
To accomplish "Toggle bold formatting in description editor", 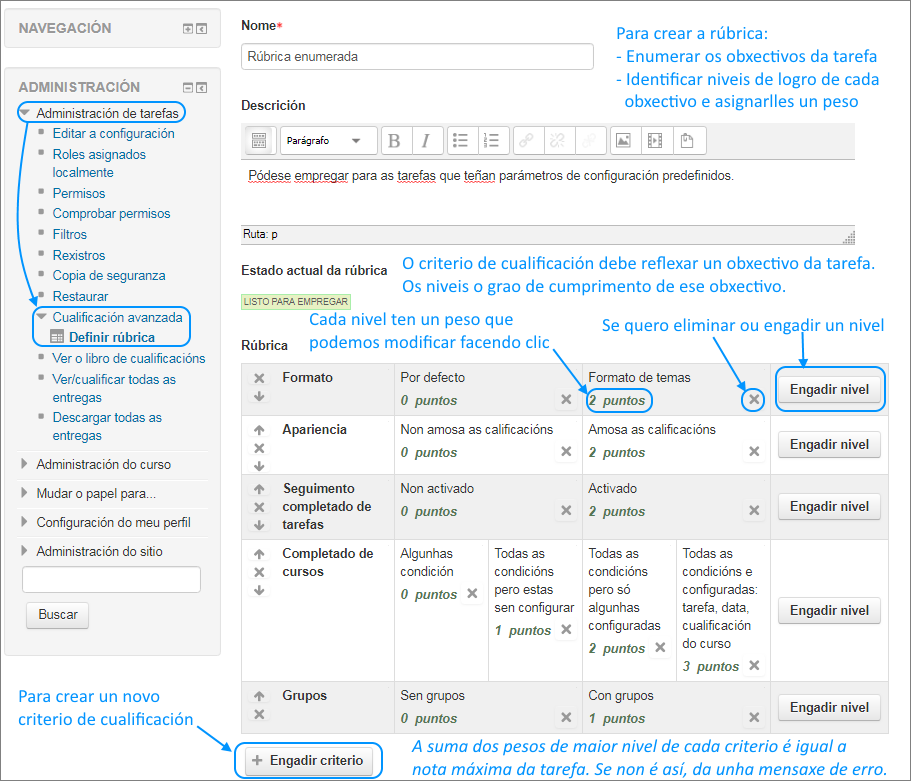I will pyautogui.click(x=395, y=141).
